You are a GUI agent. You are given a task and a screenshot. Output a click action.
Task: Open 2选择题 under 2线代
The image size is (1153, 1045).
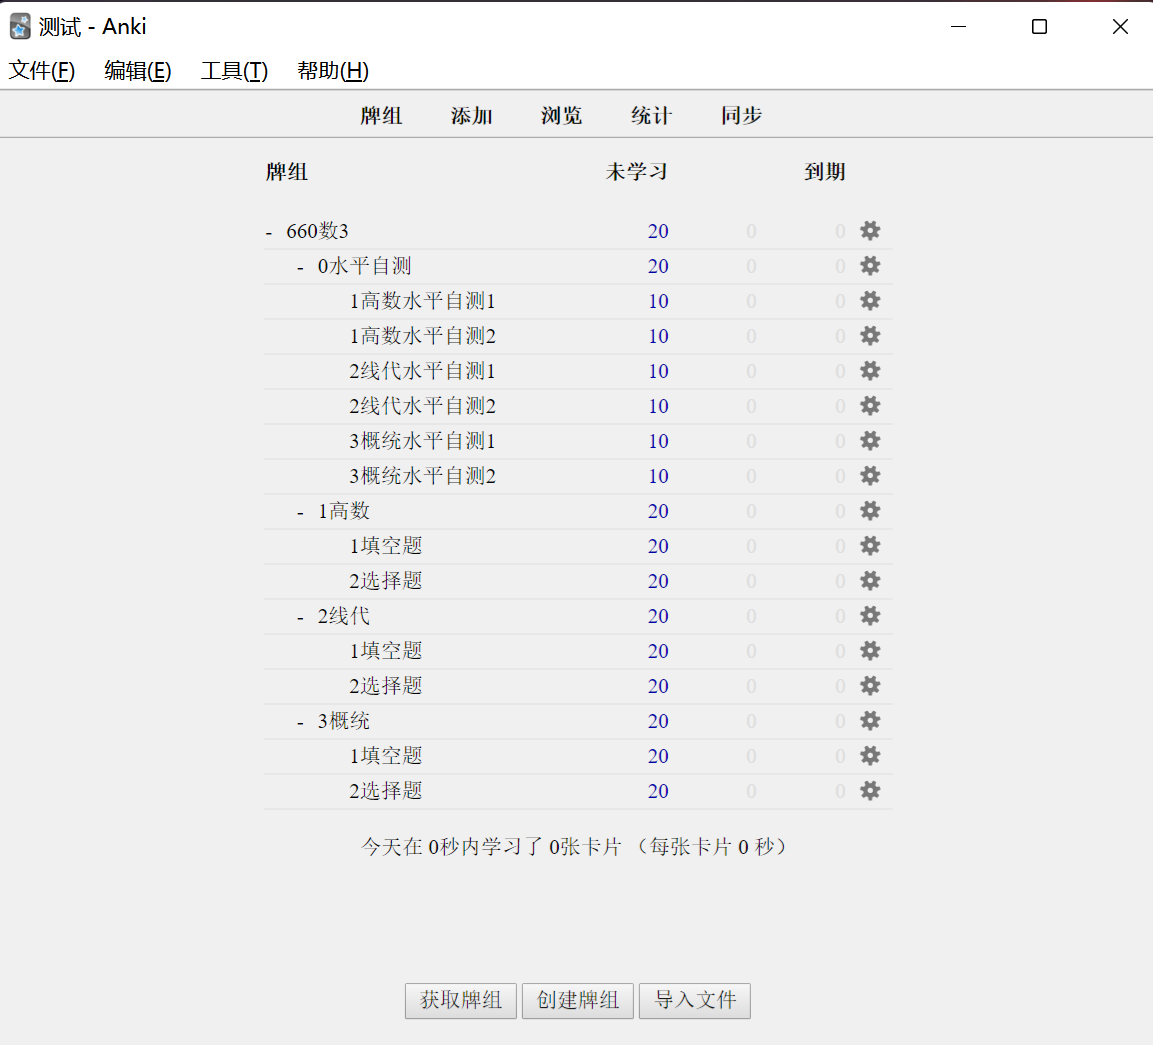tap(385, 686)
